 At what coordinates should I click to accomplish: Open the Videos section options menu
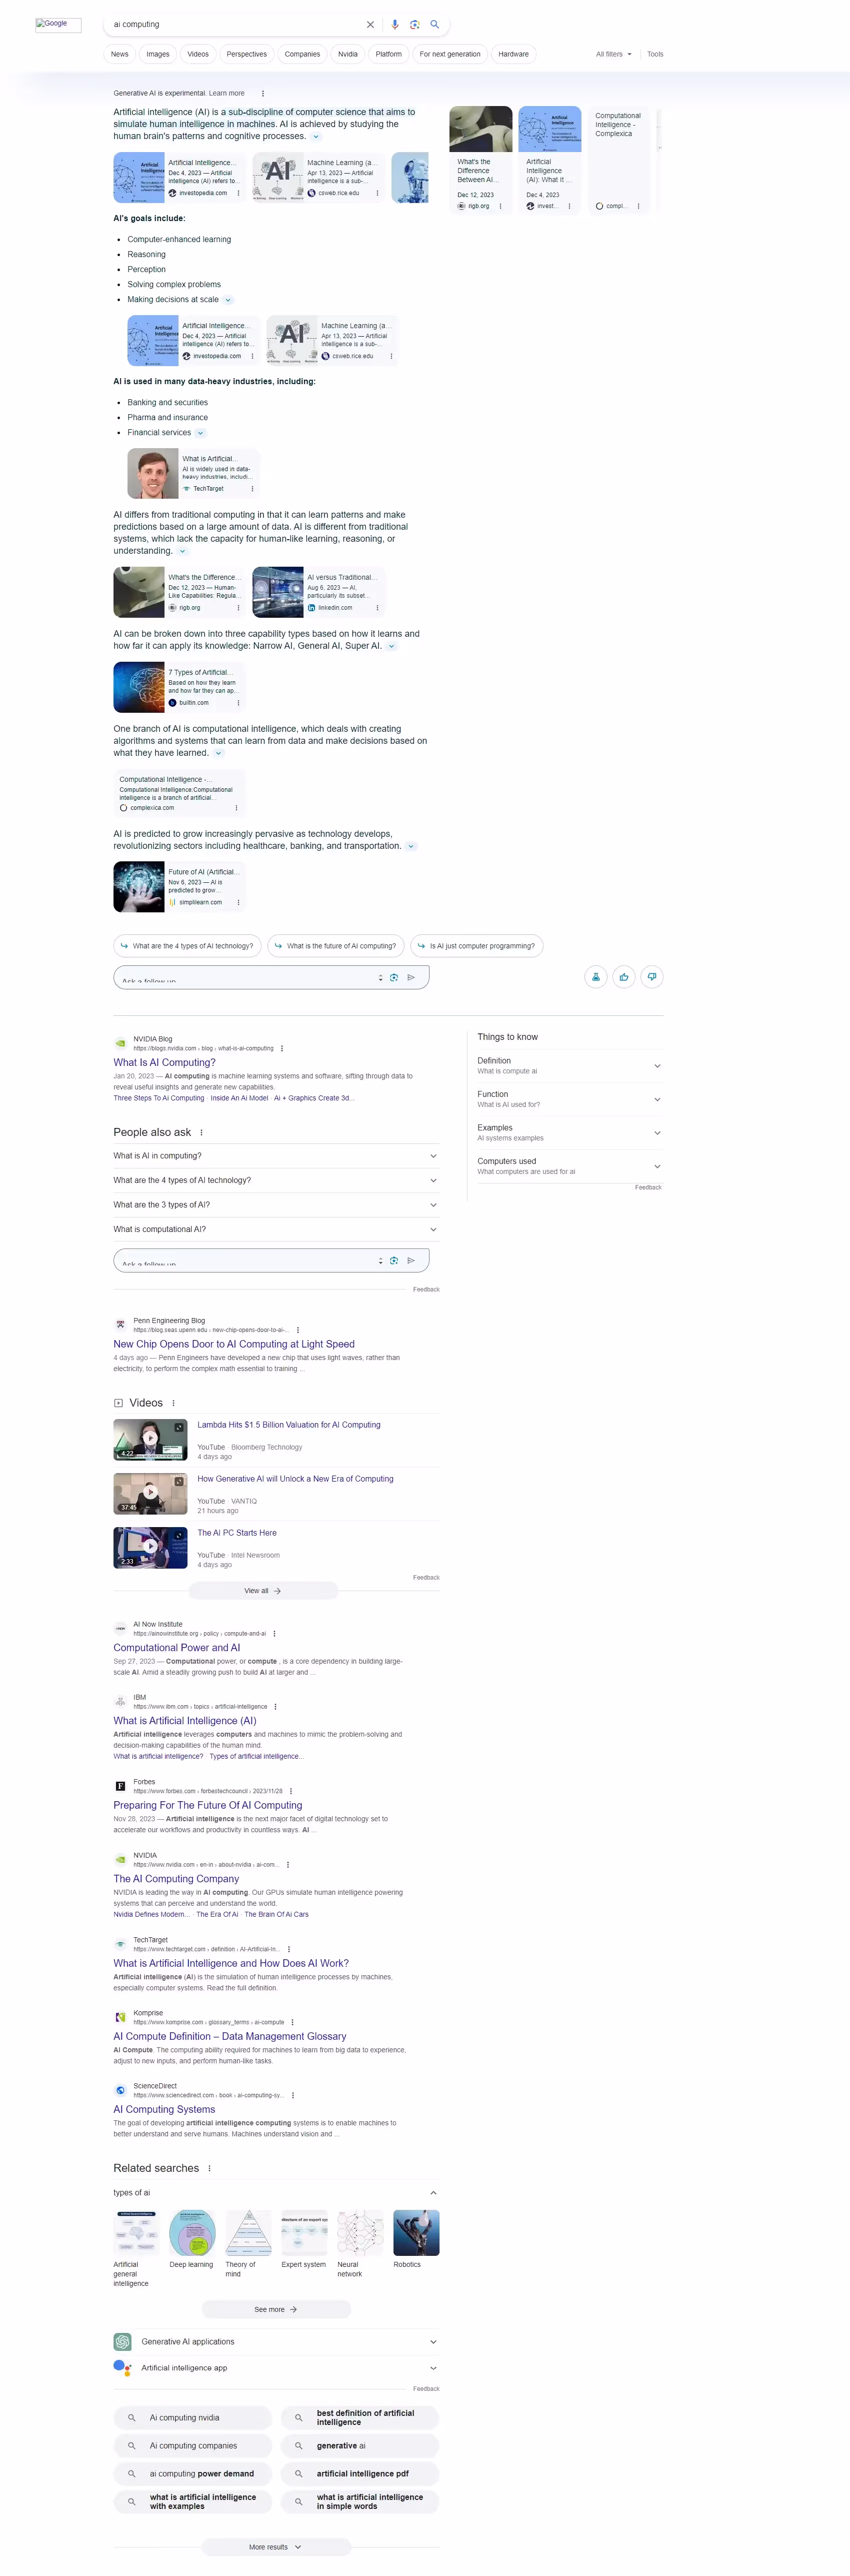174,1403
